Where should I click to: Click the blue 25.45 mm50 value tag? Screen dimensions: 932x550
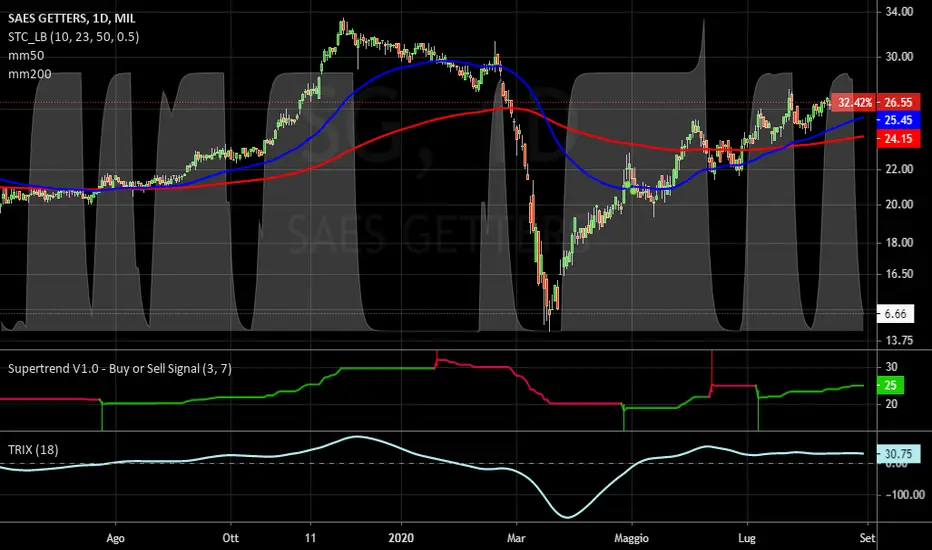898,120
